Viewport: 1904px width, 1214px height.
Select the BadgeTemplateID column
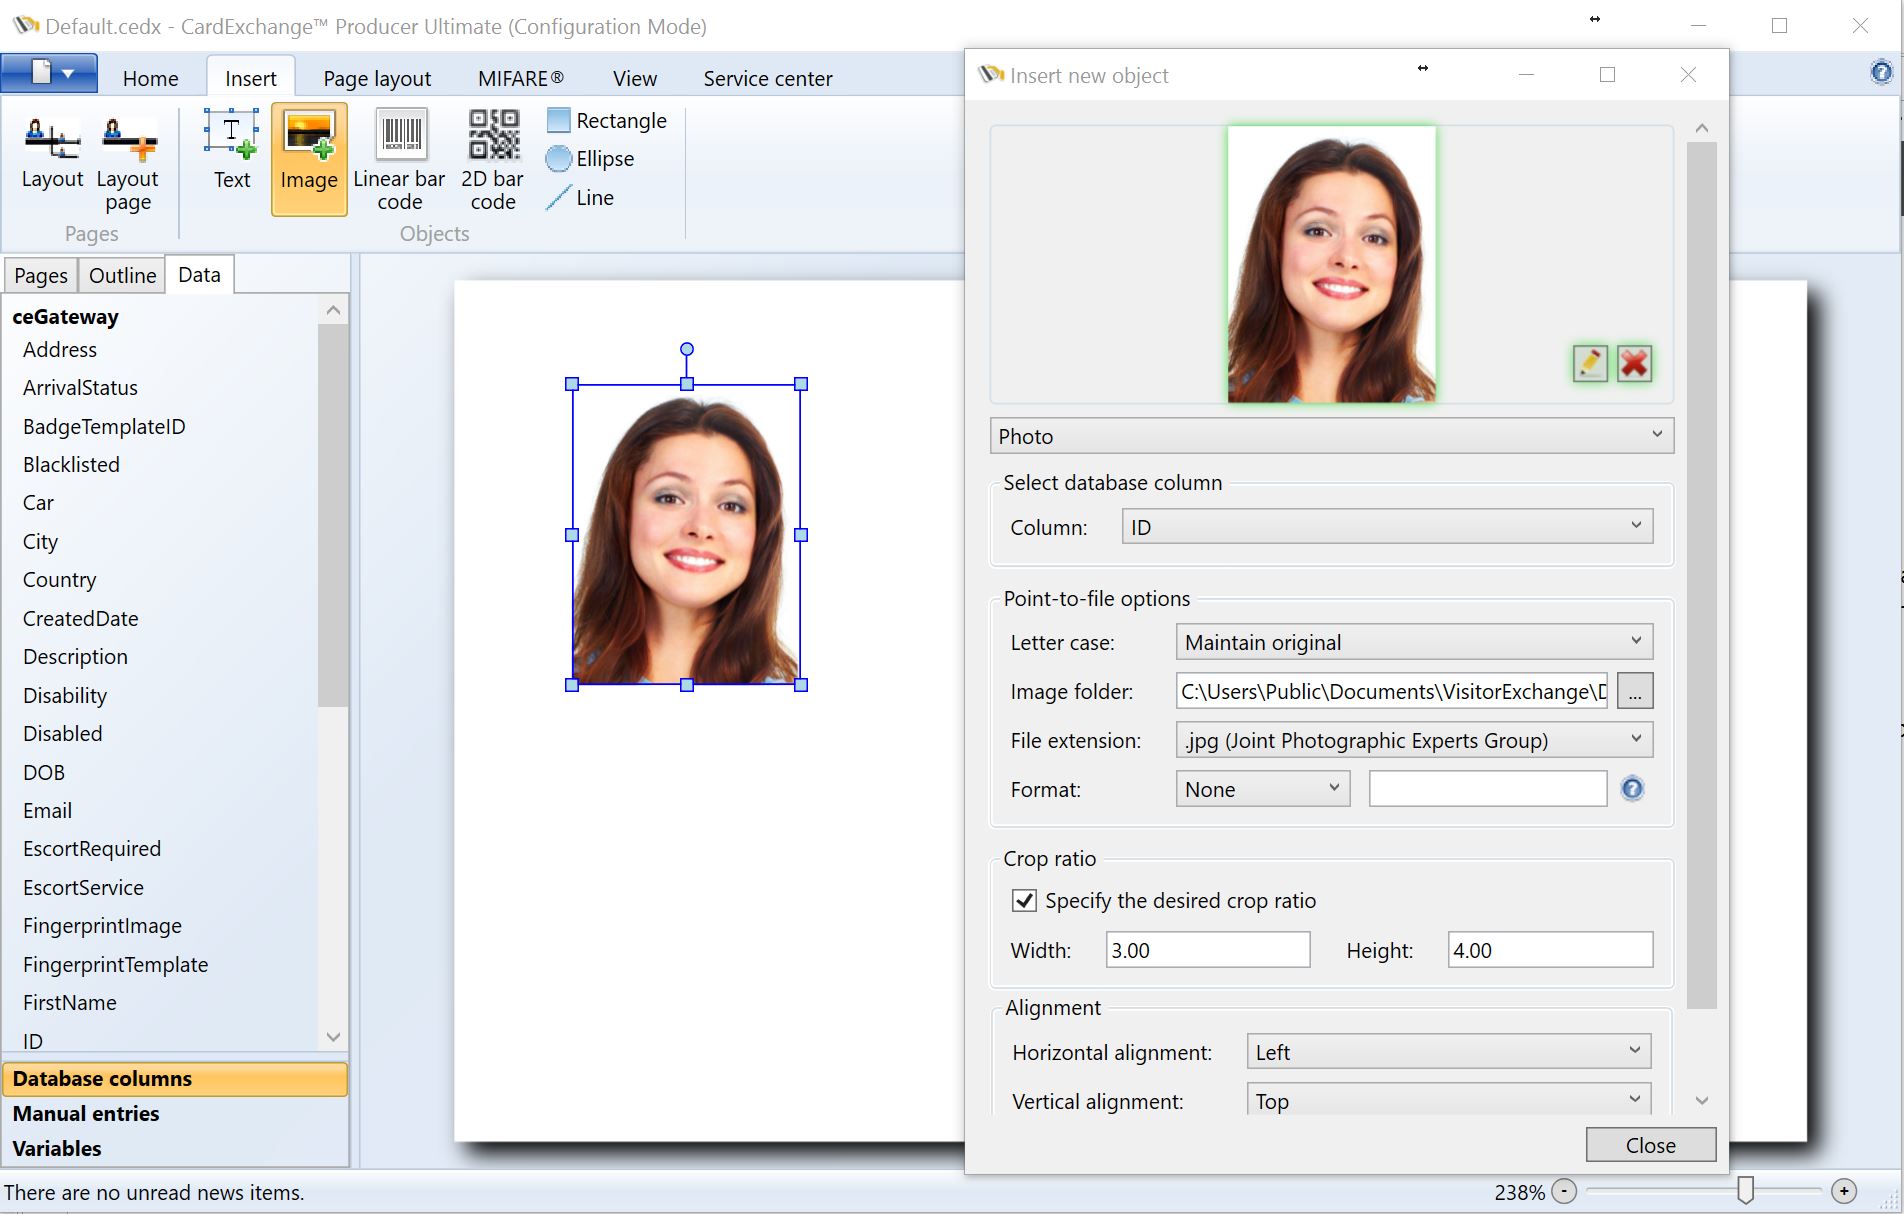tap(104, 426)
